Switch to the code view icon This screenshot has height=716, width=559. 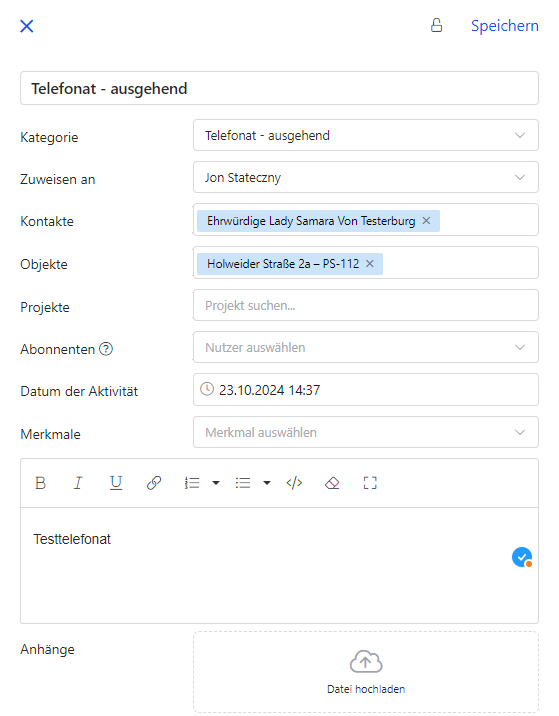point(294,483)
